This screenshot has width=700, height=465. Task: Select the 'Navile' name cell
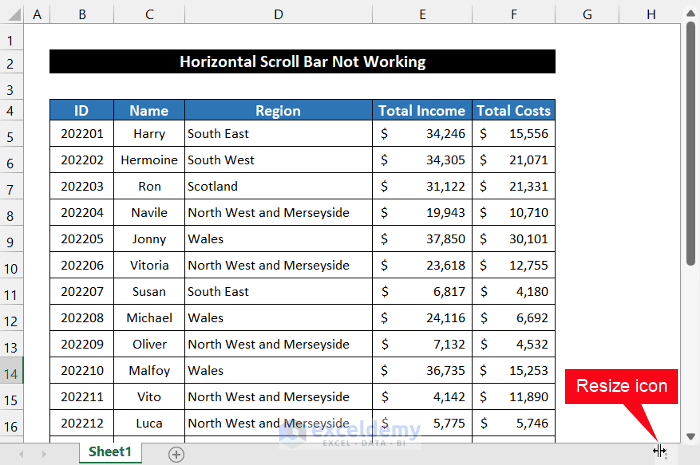point(149,212)
